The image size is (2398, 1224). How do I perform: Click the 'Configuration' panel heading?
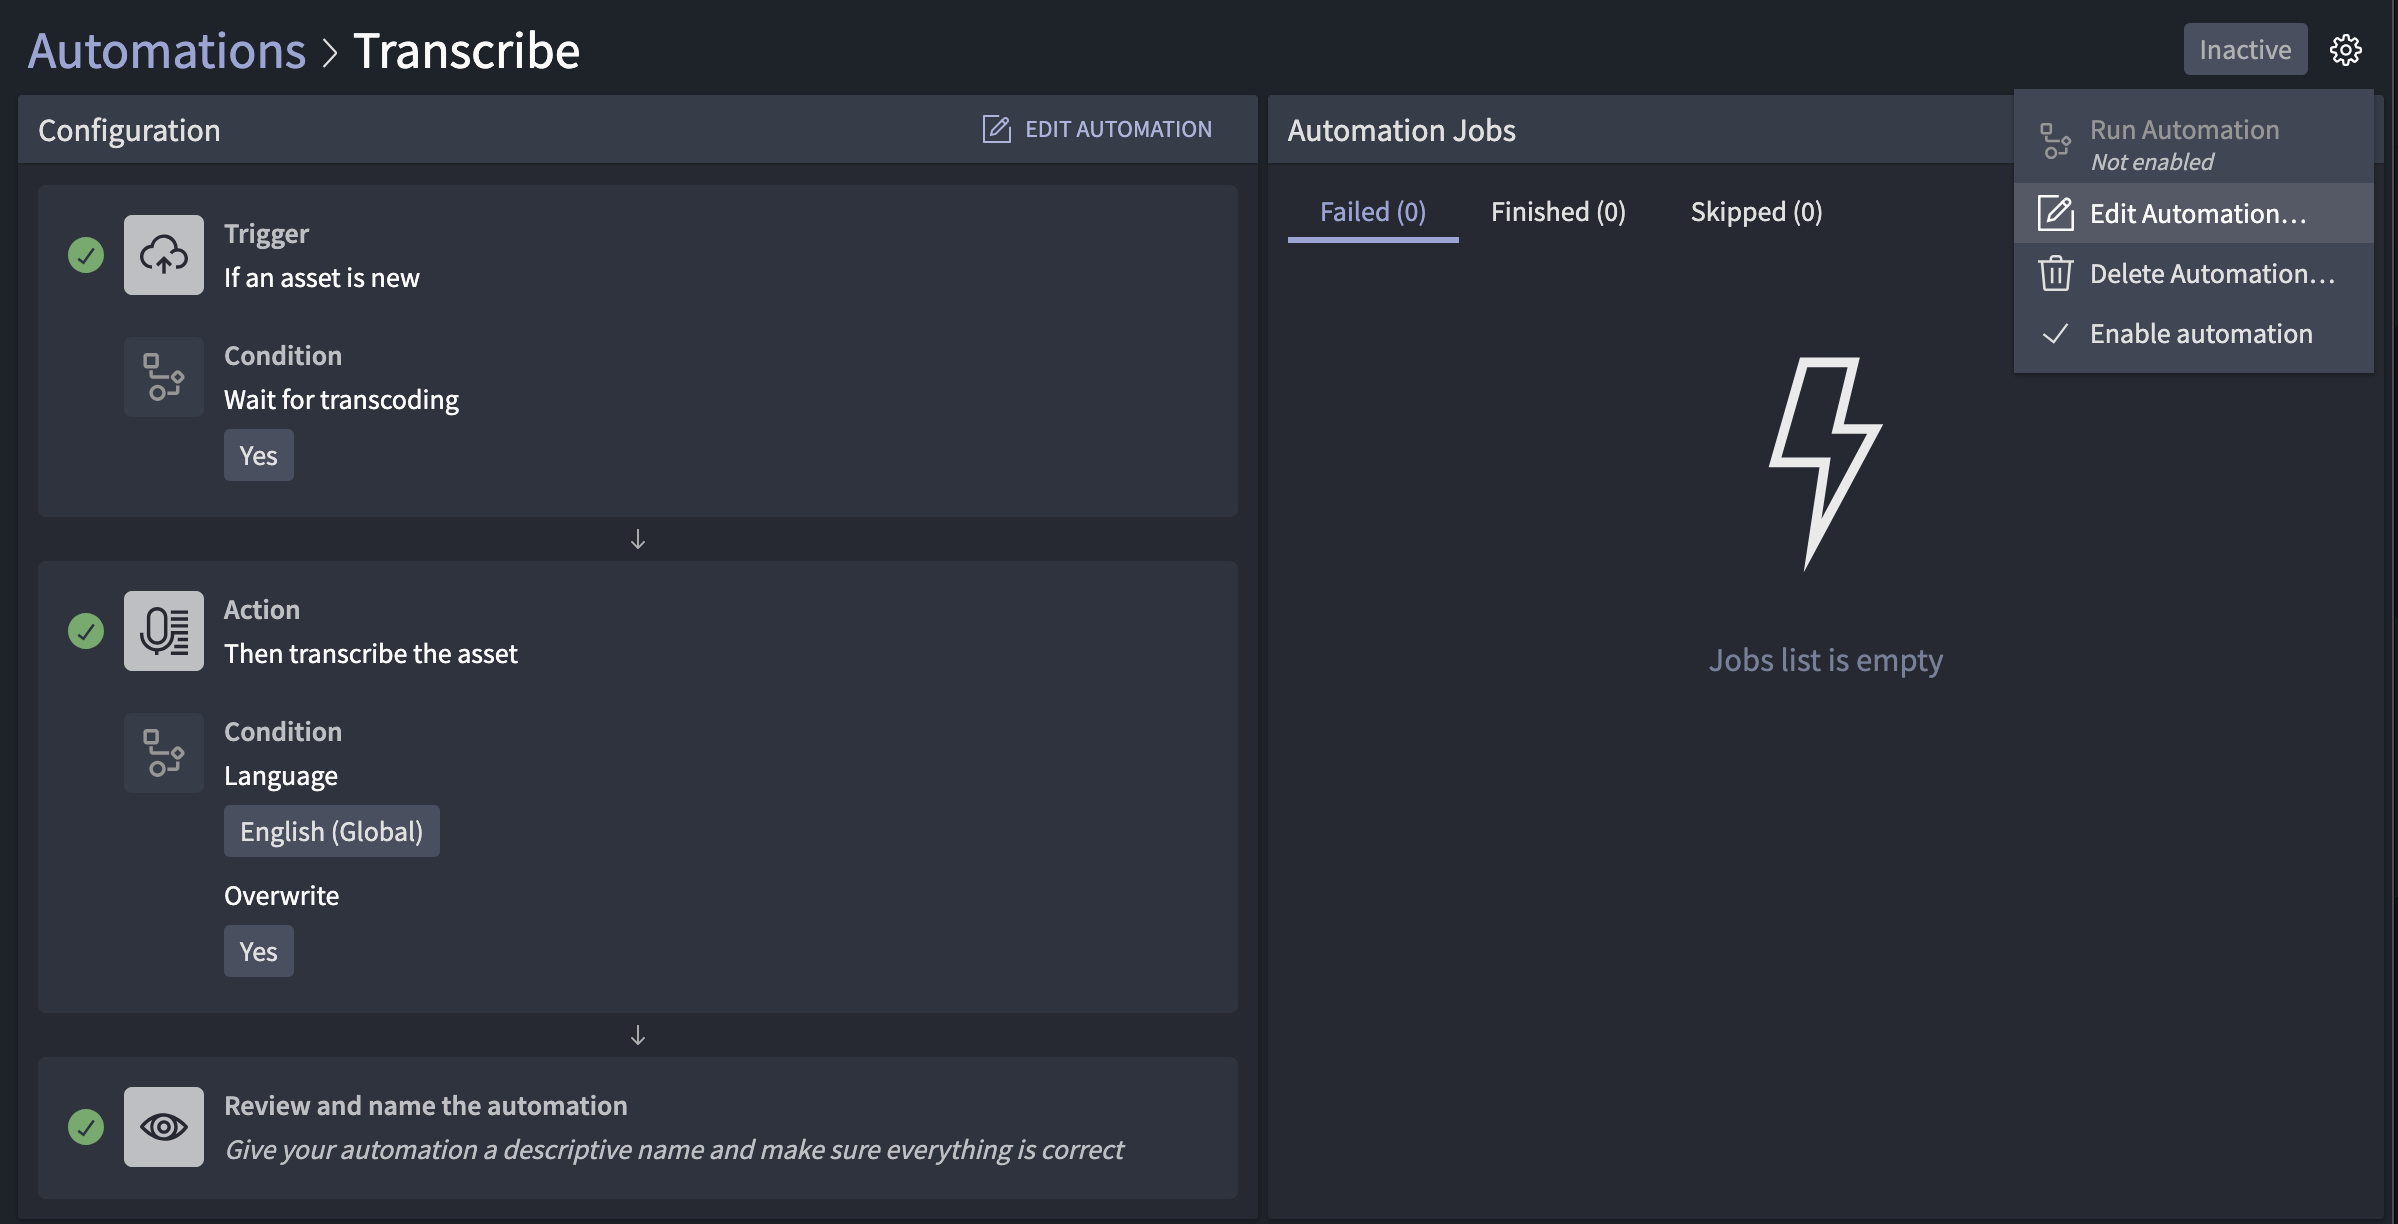click(x=129, y=130)
